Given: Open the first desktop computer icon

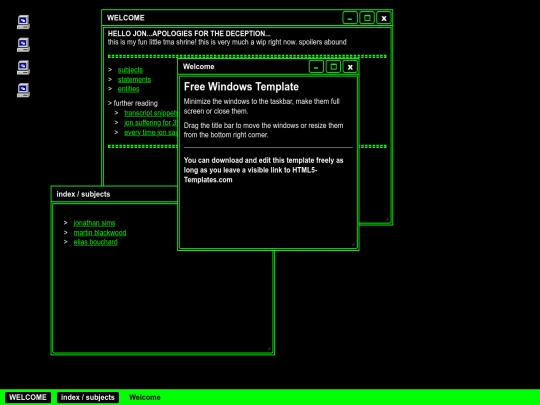Looking at the screenshot, I should coord(23,22).
